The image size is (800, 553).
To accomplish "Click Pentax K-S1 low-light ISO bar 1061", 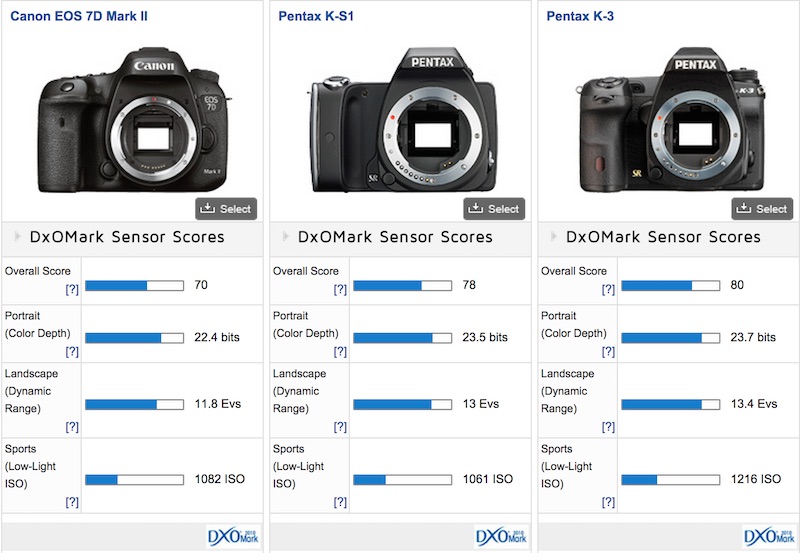I will tap(403, 480).
